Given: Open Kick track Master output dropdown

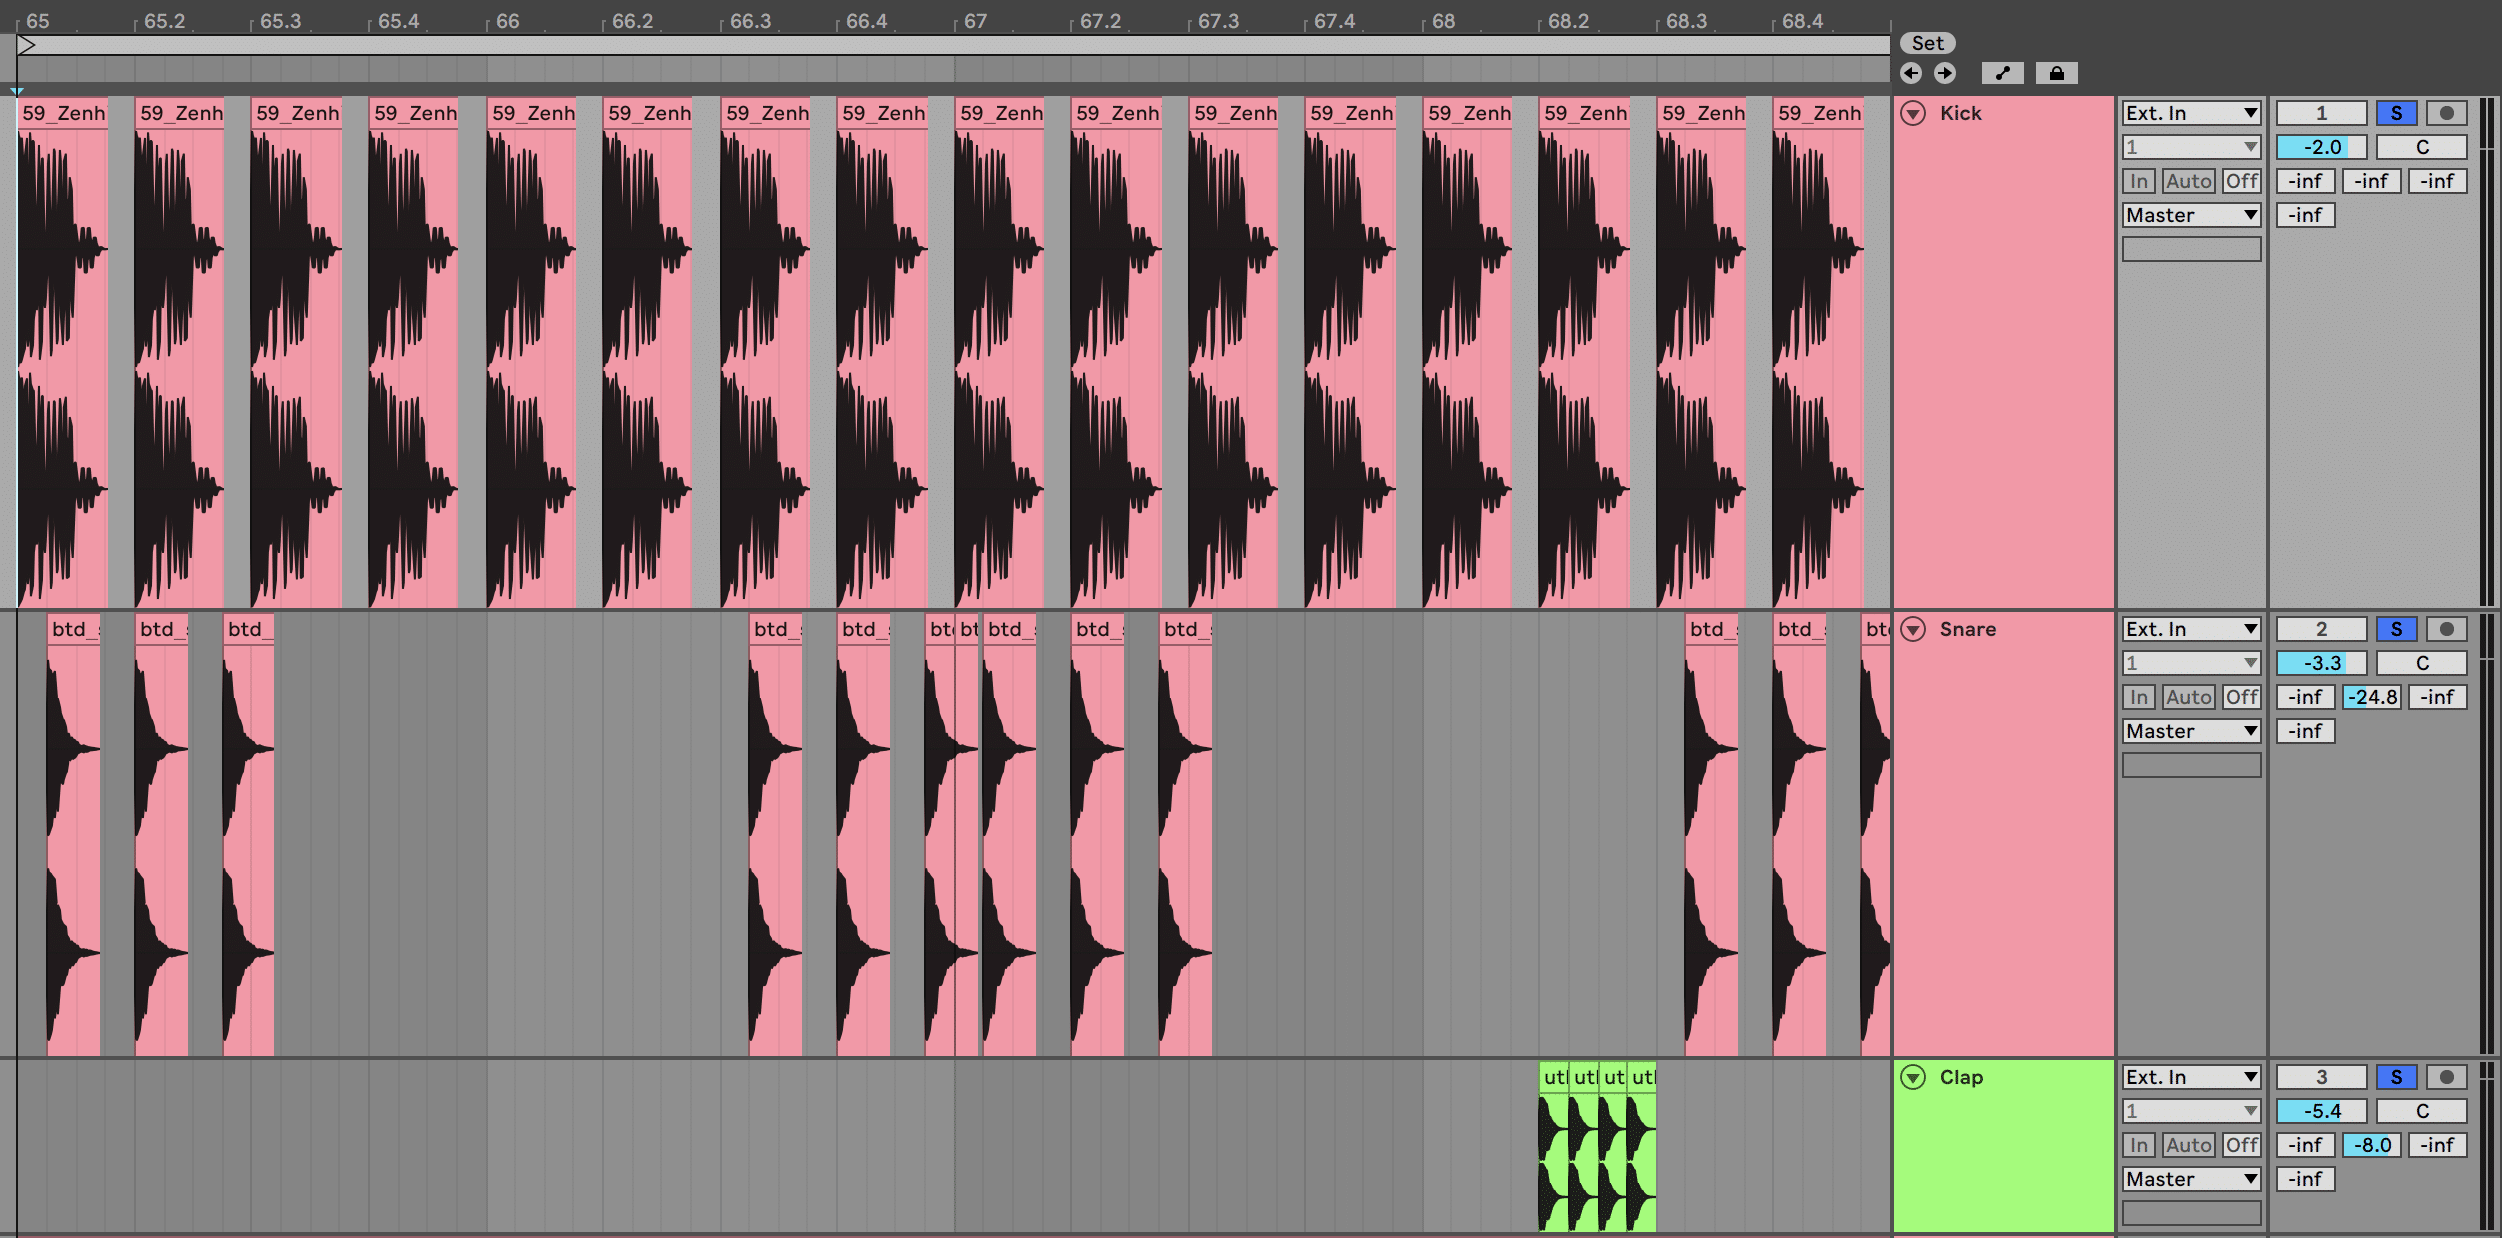Looking at the screenshot, I should coord(2191,215).
